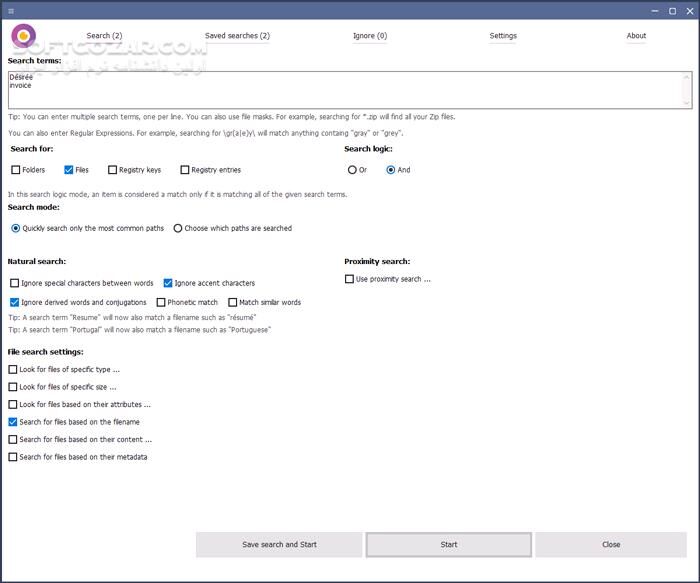
Task: Enable the Folders checkbox
Action: click(x=15, y=170)
